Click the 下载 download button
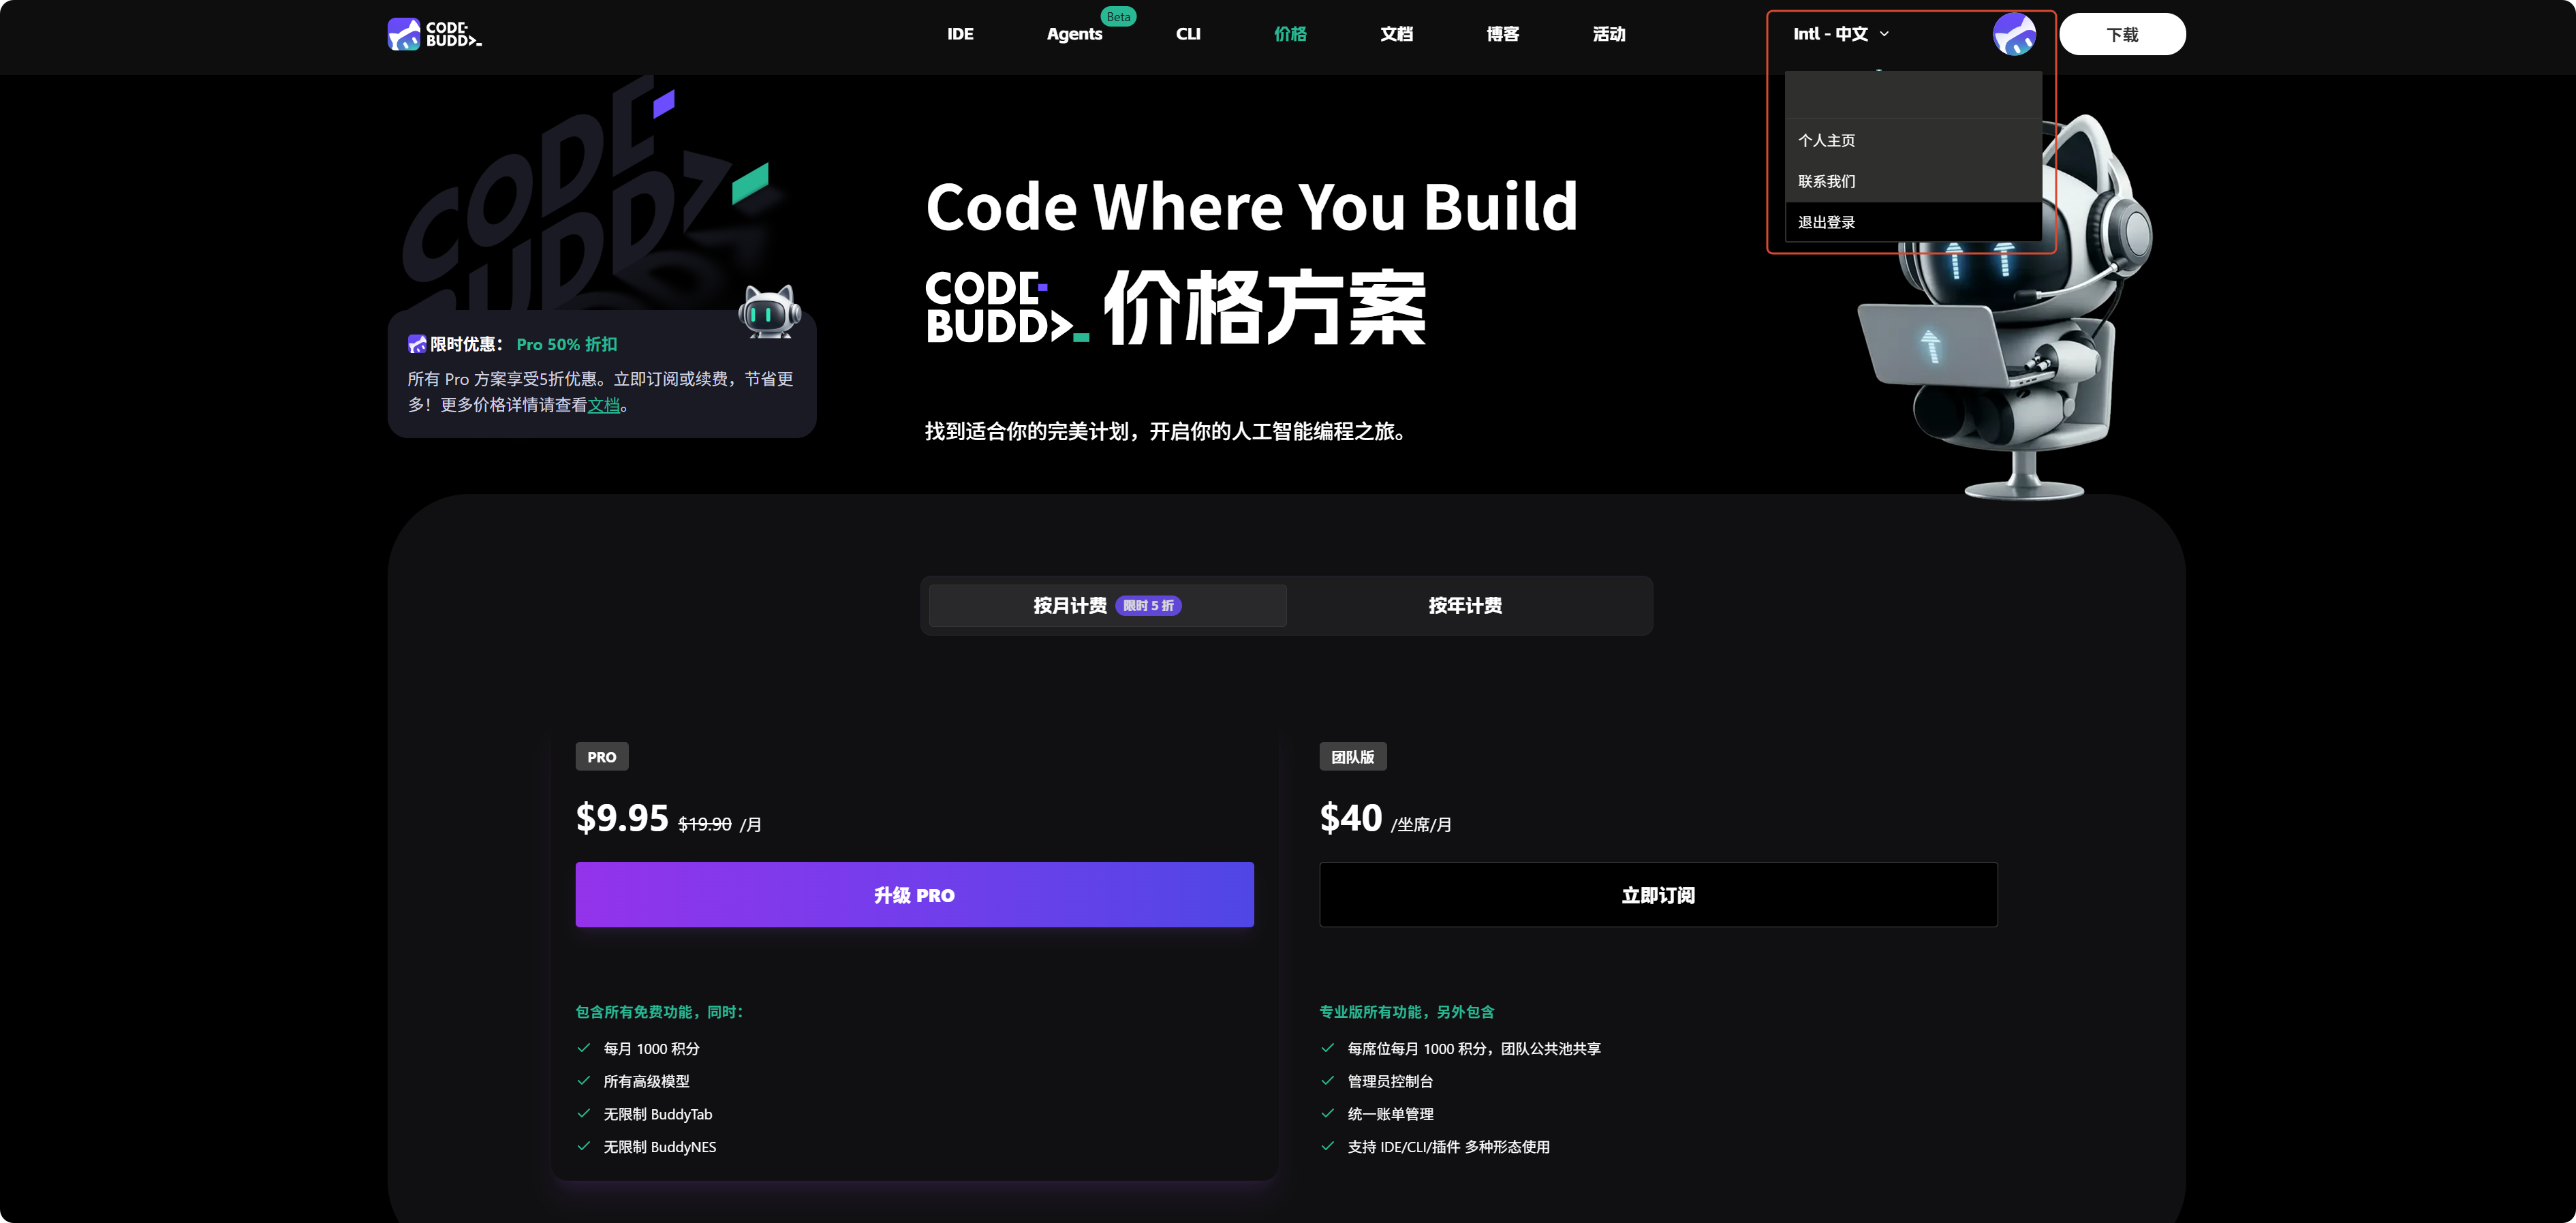Screen dimensions: 2576x1223 click(2122, 34)
